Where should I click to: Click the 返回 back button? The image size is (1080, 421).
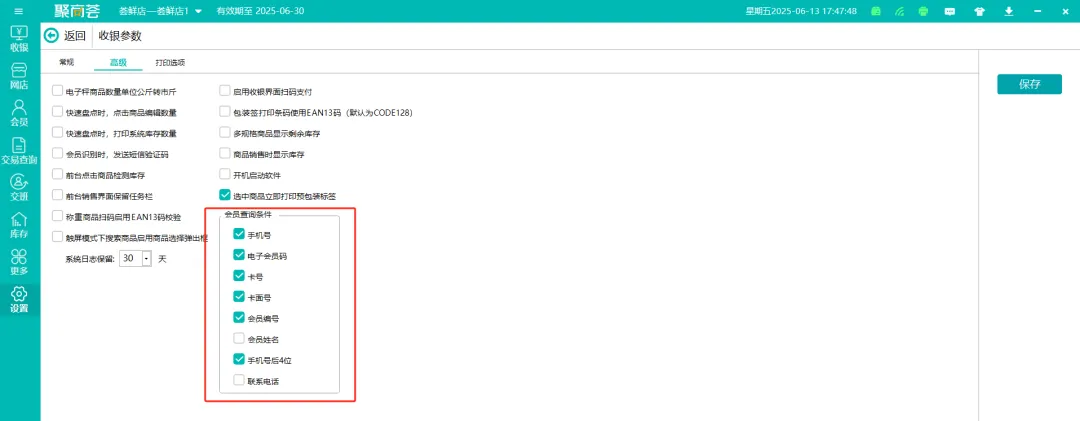coord(66,36)
